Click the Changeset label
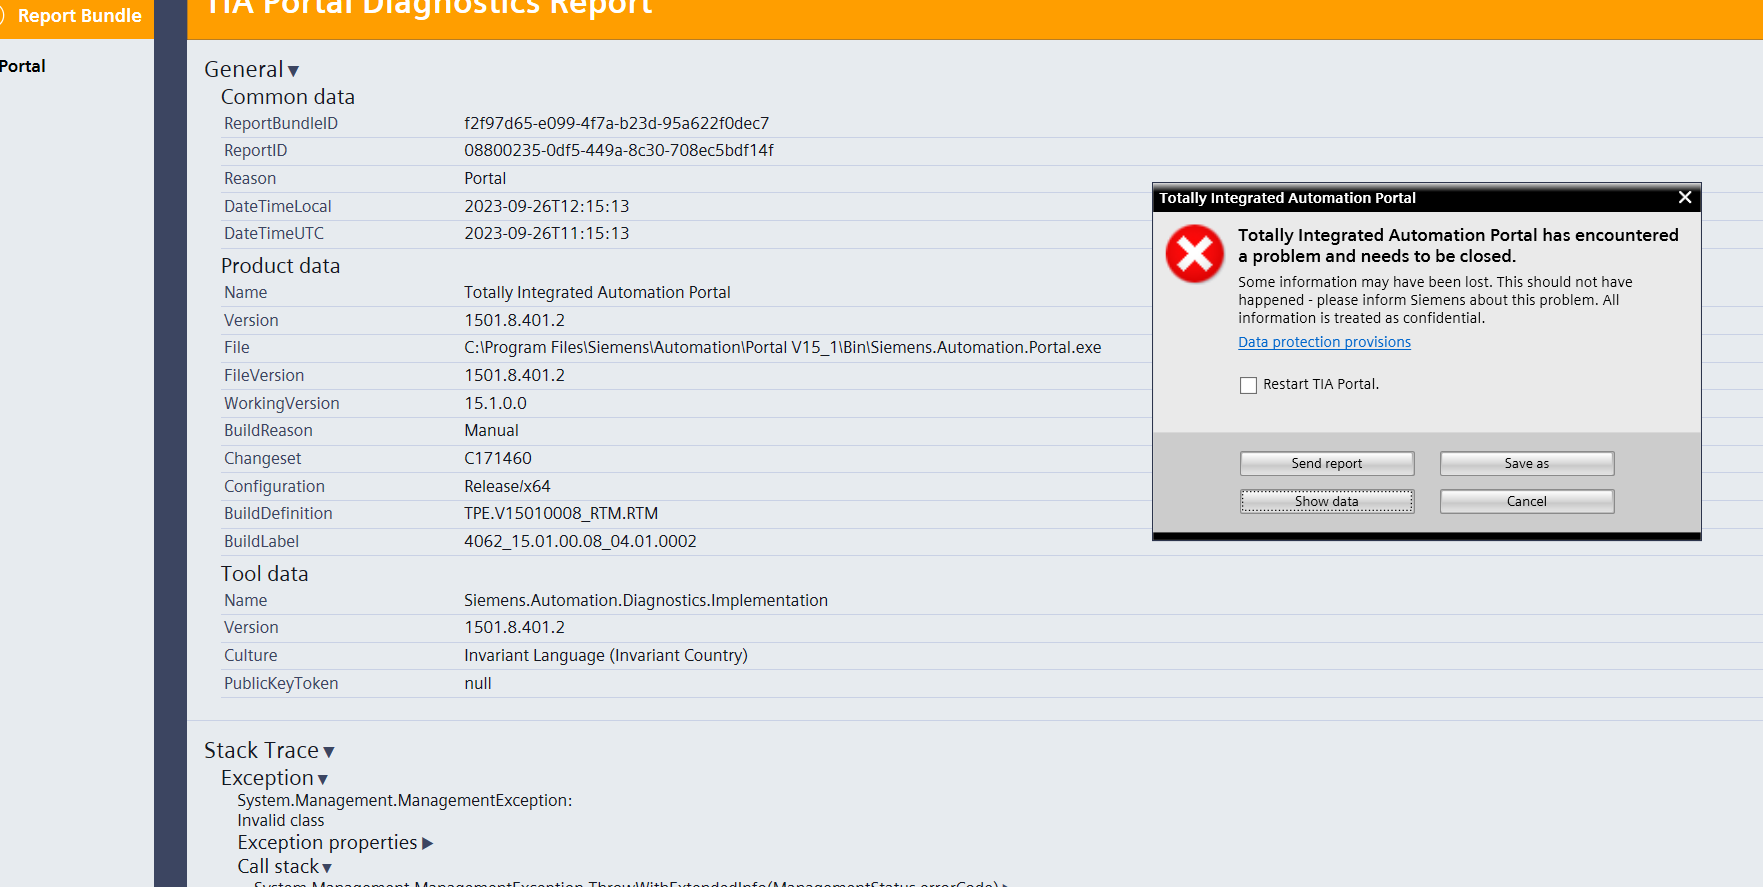This screenshot has width=1763, height=887. (262, 458)
